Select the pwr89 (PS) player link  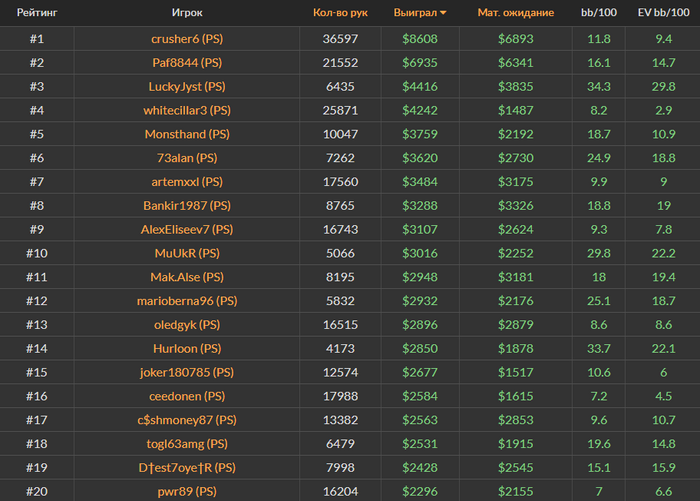[x=187, y=491]
